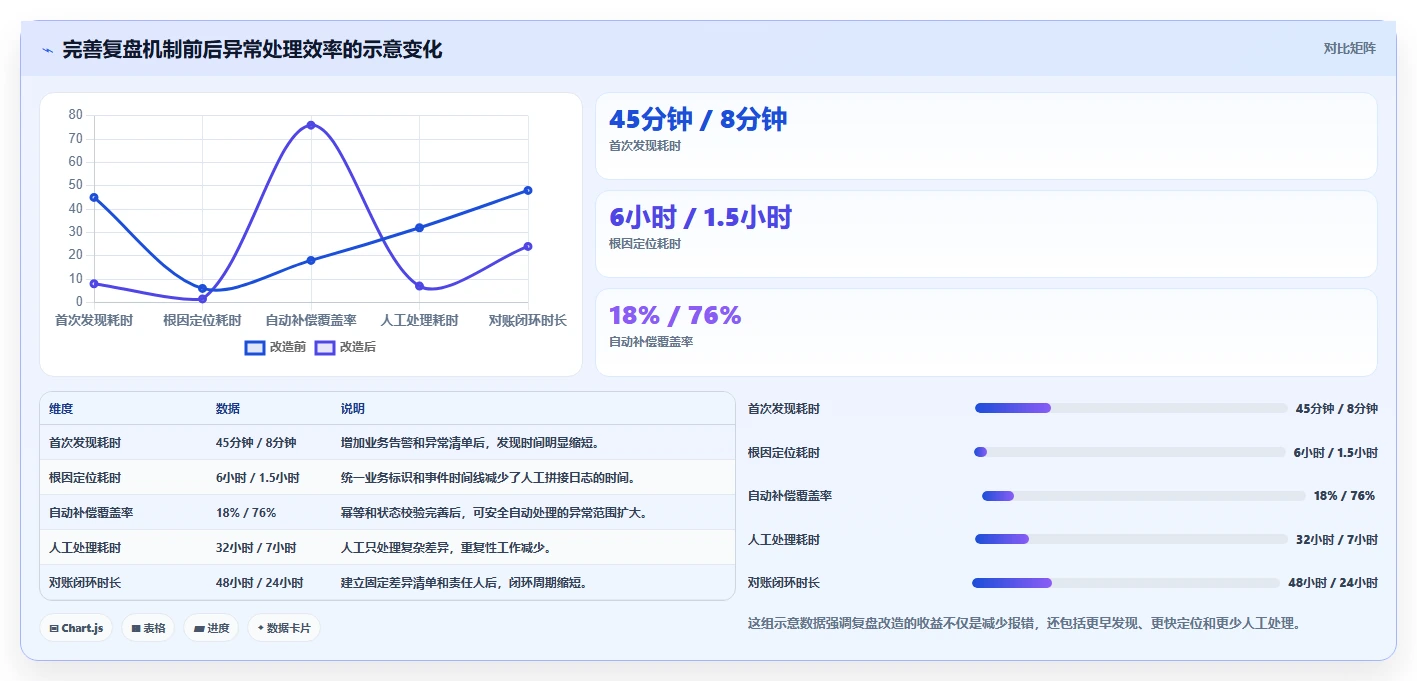Click the 18% / 76% table cell

(x=246, y=513)
